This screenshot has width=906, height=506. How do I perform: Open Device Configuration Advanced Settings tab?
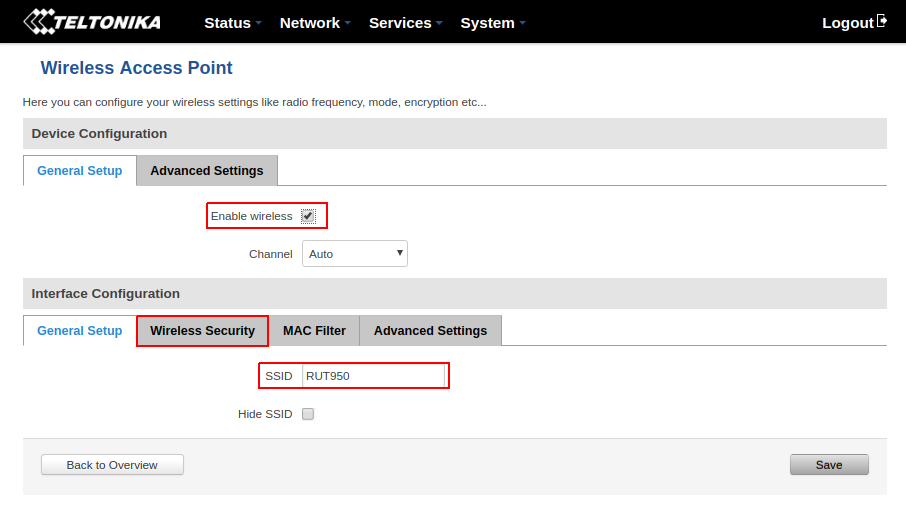pos(206,171)
